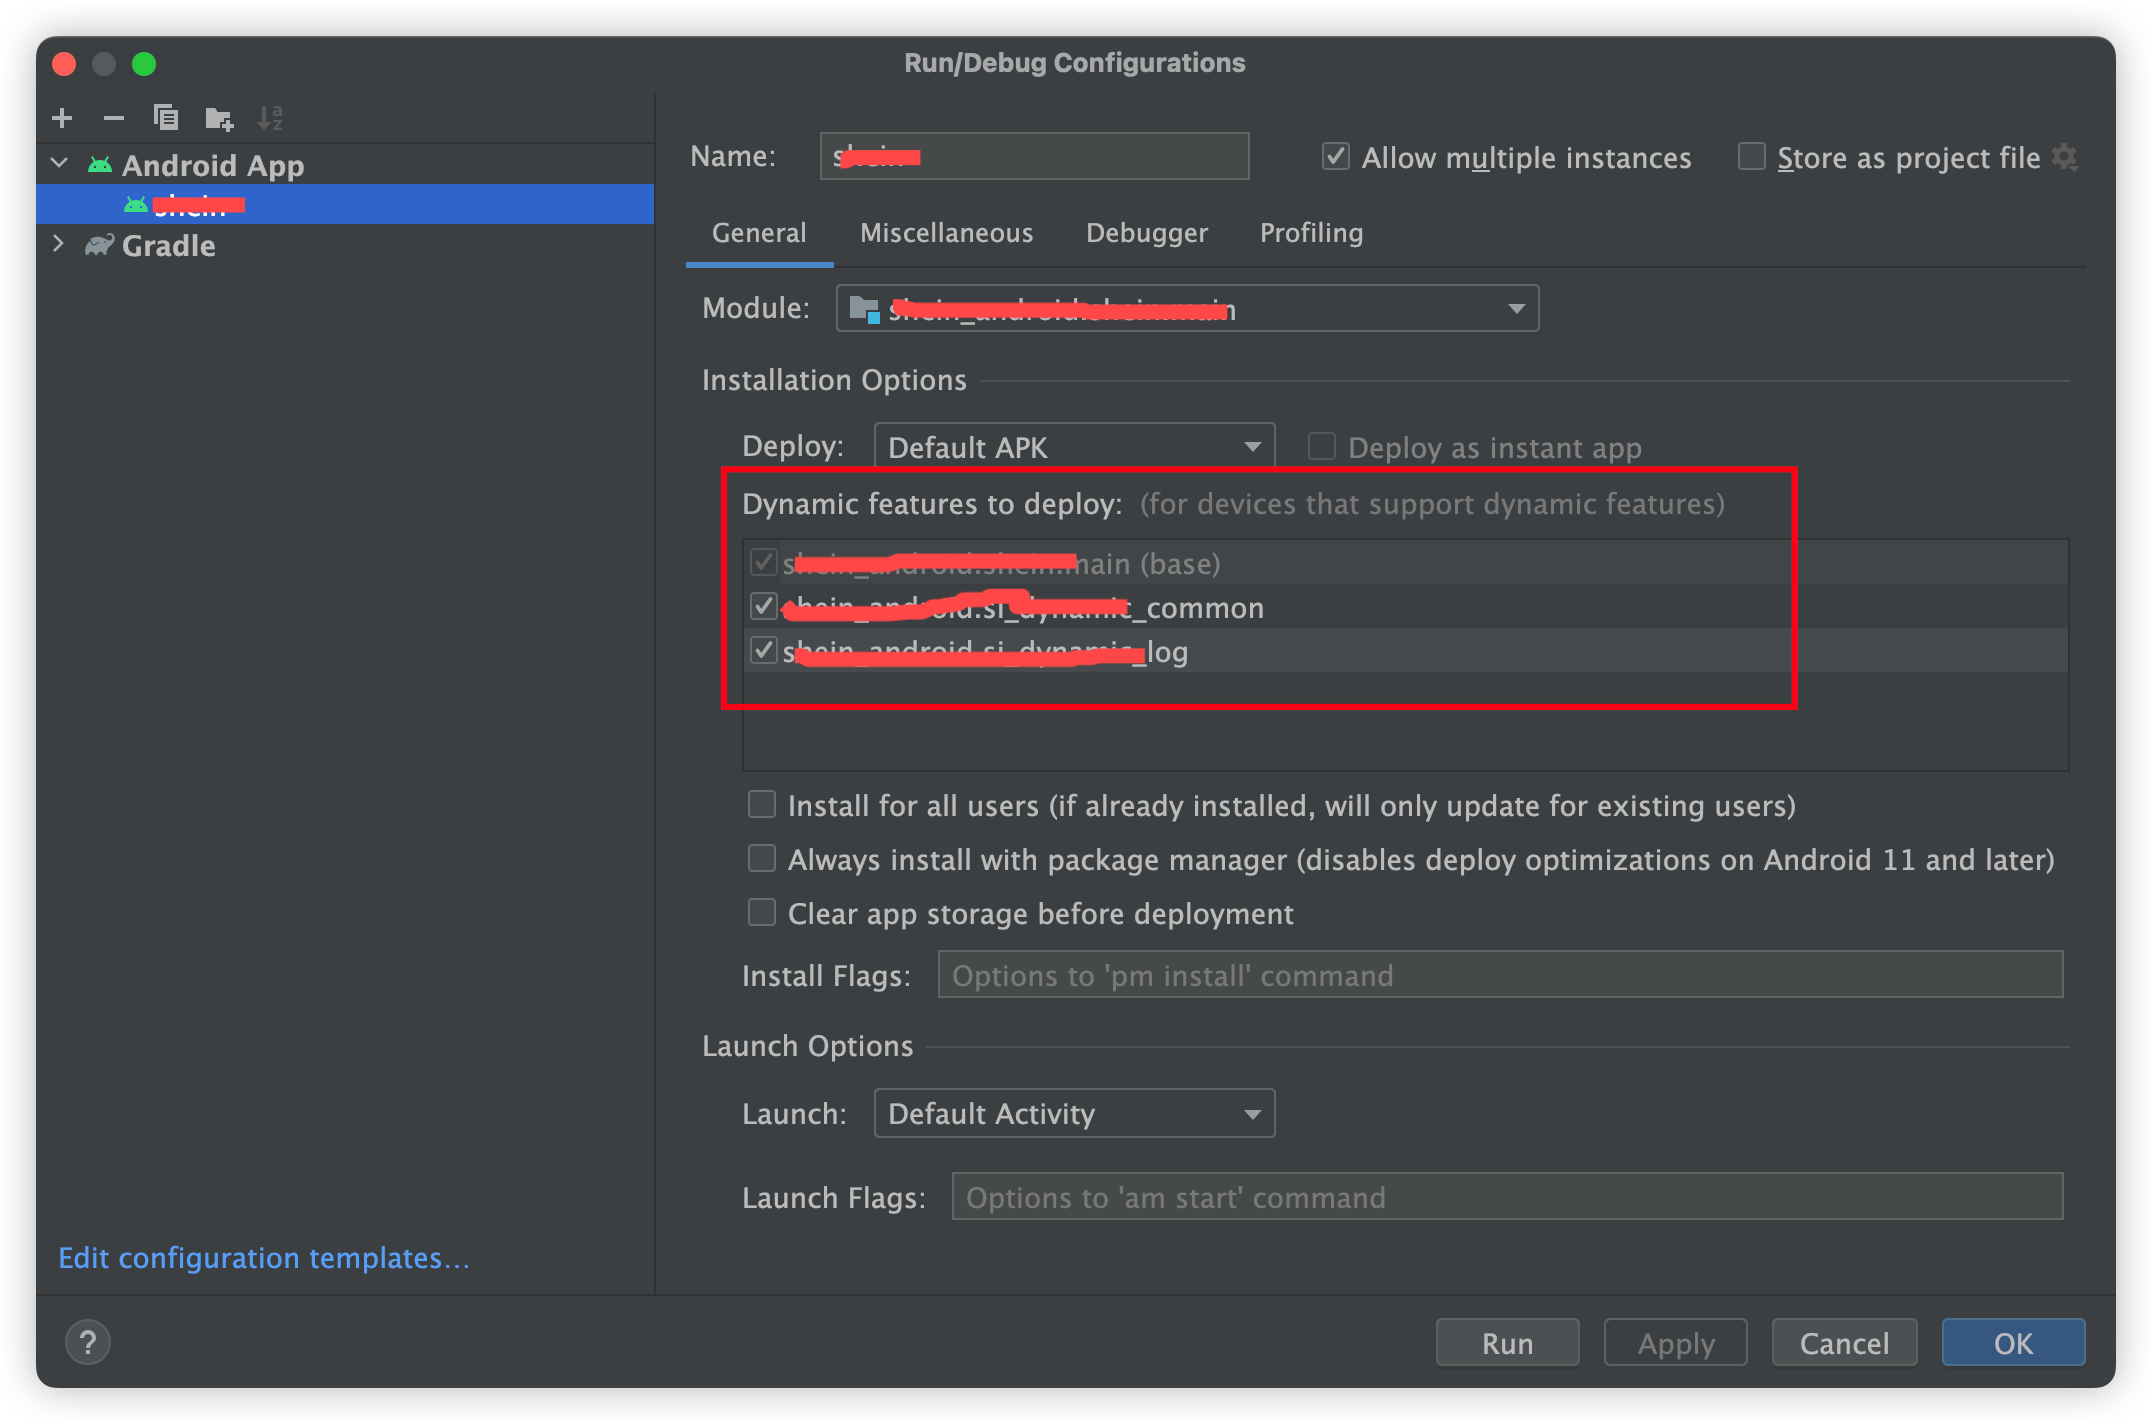The image size is (2152, 1424).
Task: Click the help question mark icon
Action: pyautogui.click(x=88, y=1342)
